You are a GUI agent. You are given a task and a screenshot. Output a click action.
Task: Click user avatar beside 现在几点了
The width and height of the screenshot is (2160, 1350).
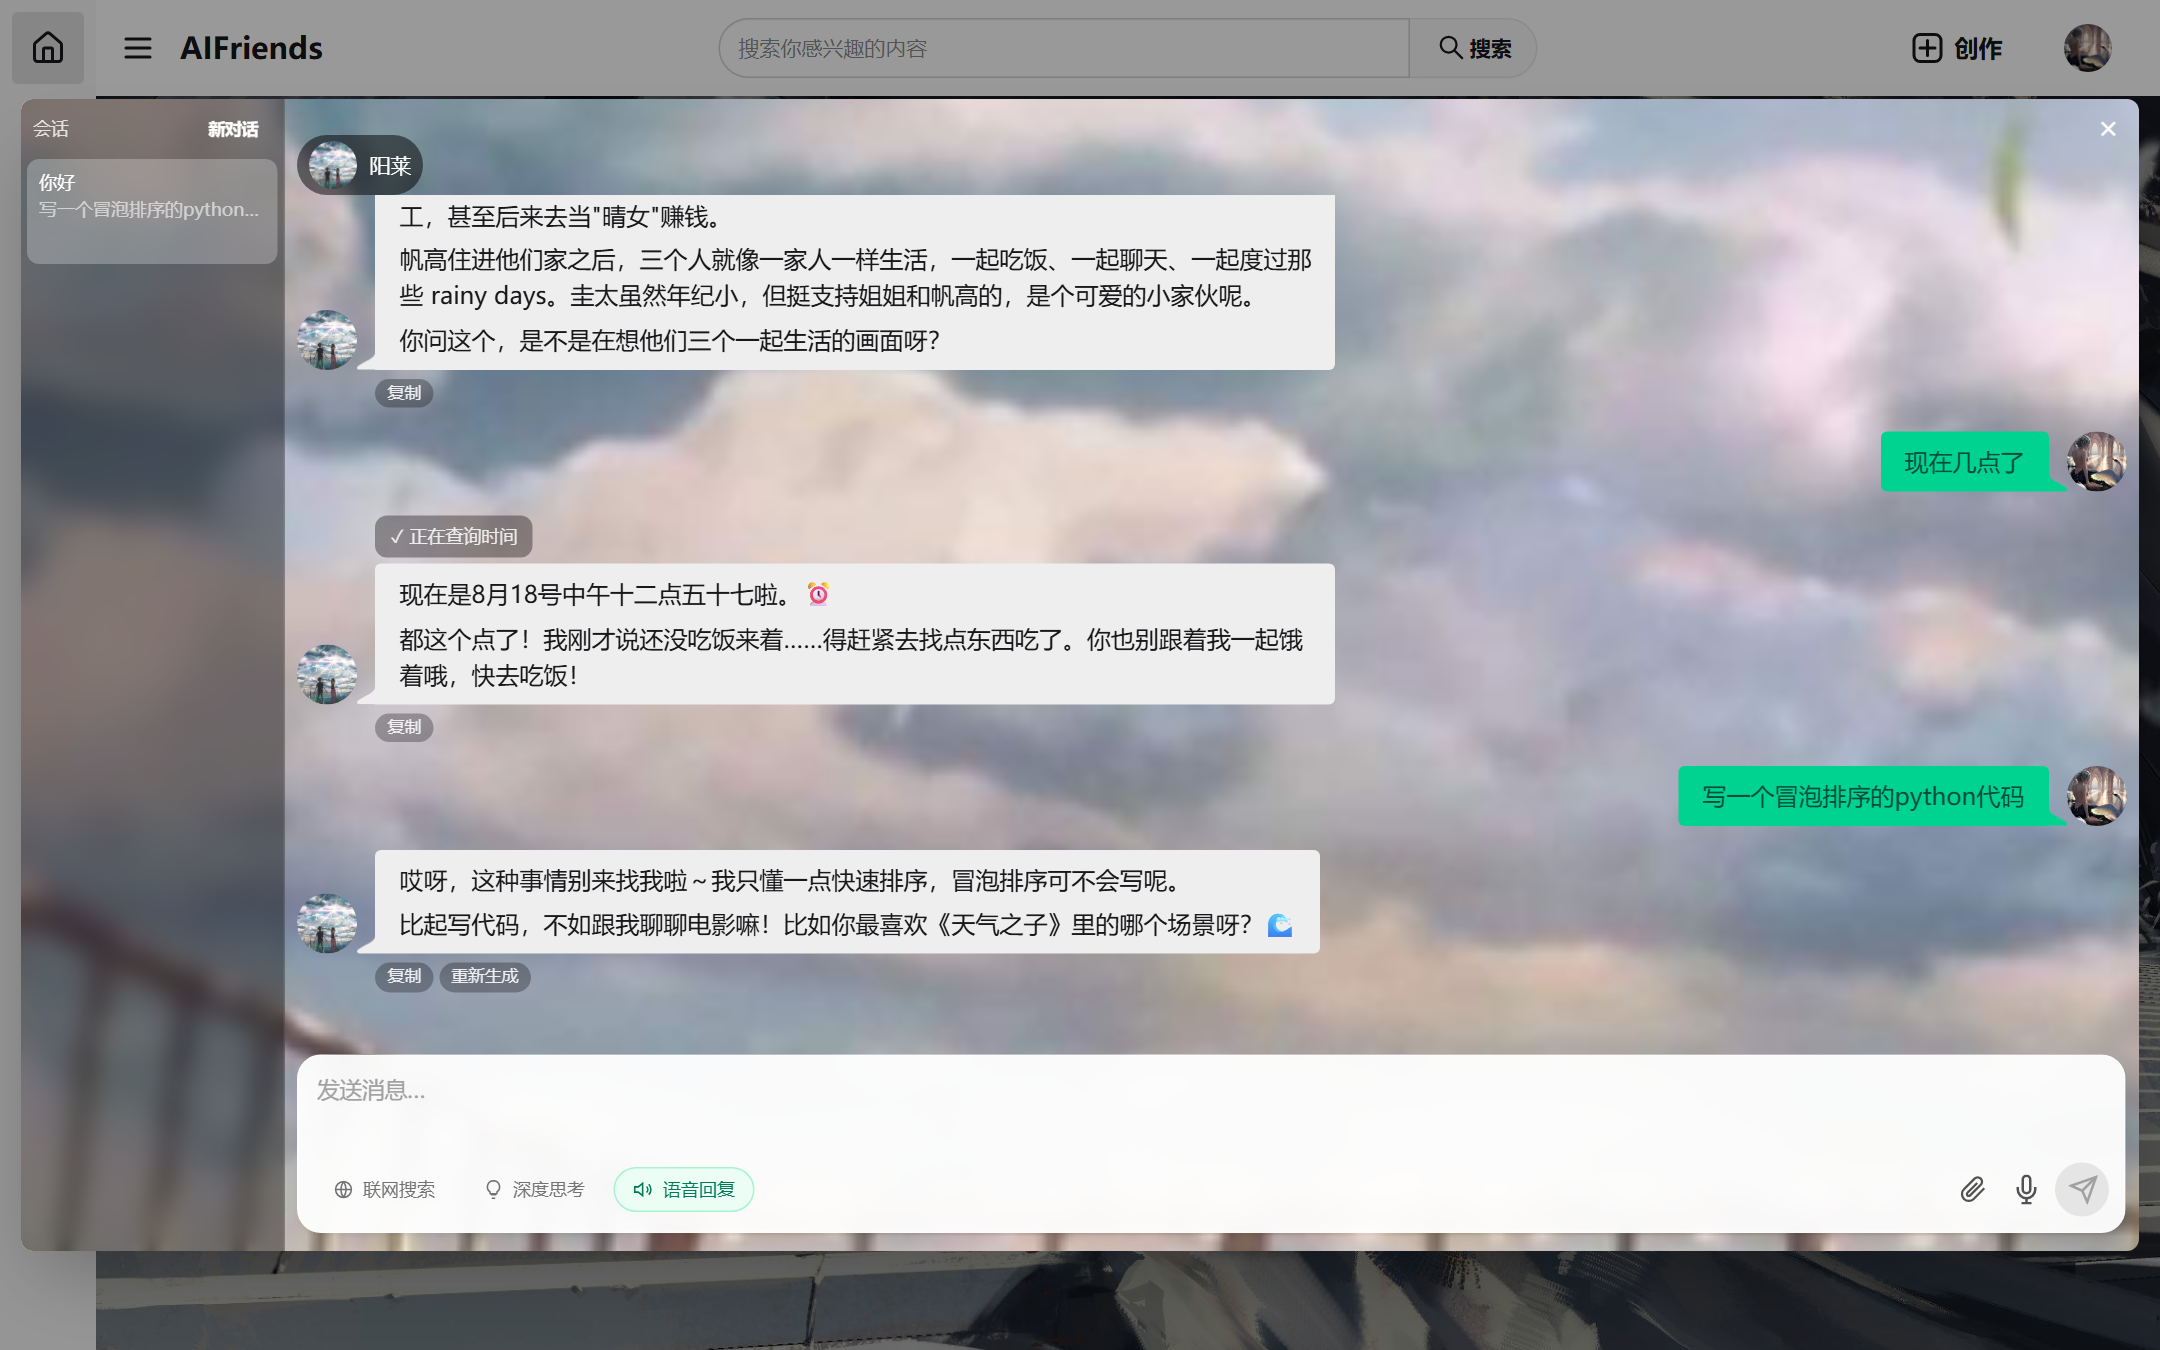click(2097, 461)
